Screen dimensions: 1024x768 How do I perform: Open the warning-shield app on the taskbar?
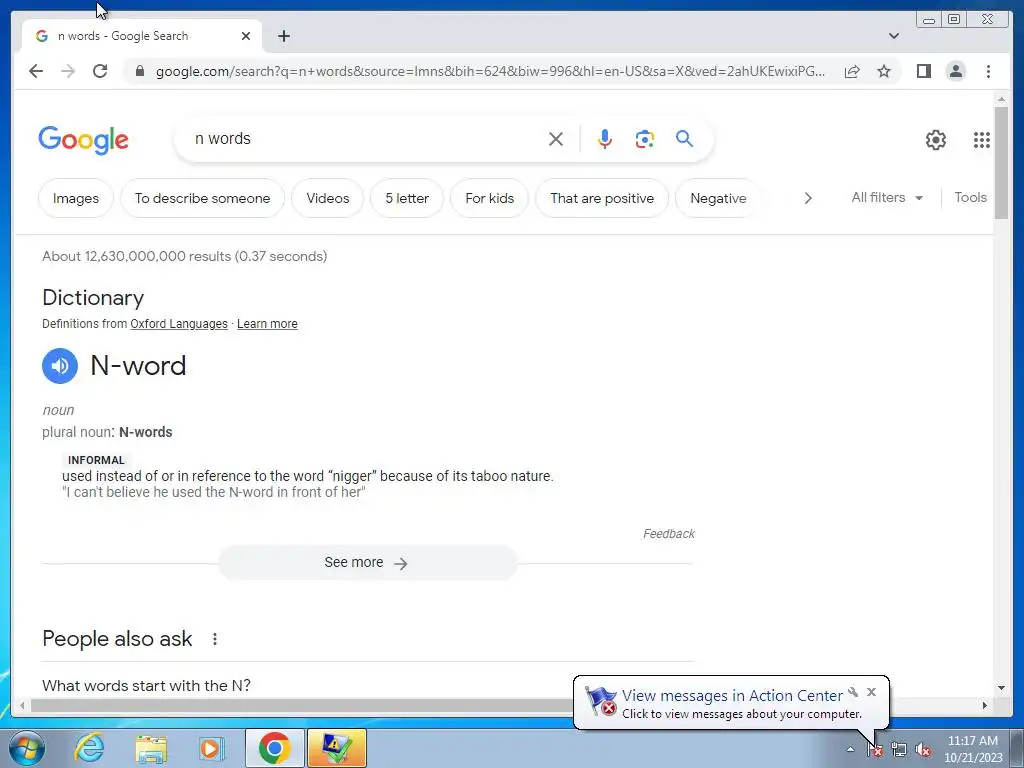click(337, 748)
